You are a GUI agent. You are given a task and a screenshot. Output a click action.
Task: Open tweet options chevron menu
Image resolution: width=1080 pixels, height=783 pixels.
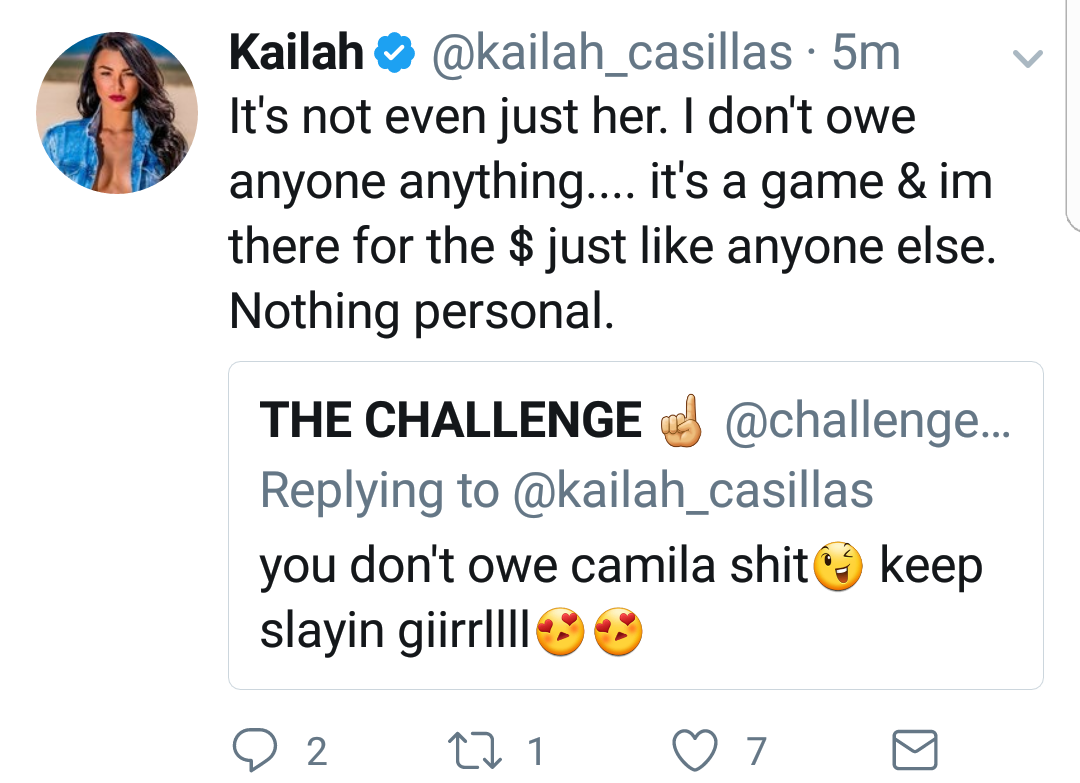coord(1028,59)
